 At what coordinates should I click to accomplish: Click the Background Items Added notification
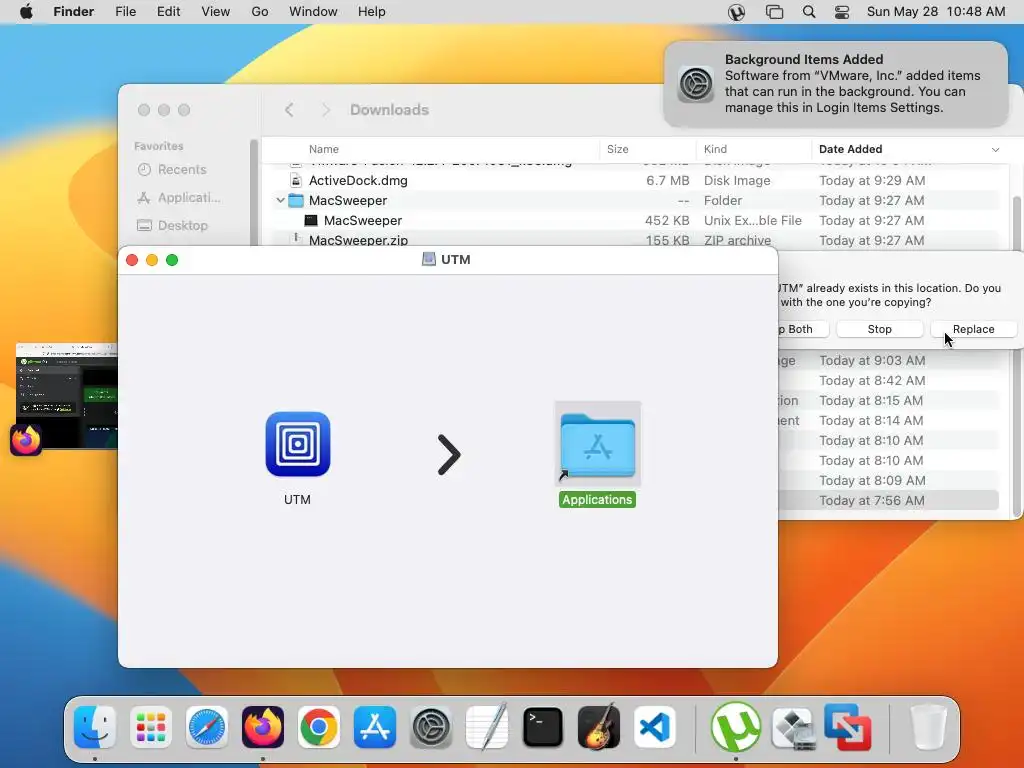click(835, 84)
